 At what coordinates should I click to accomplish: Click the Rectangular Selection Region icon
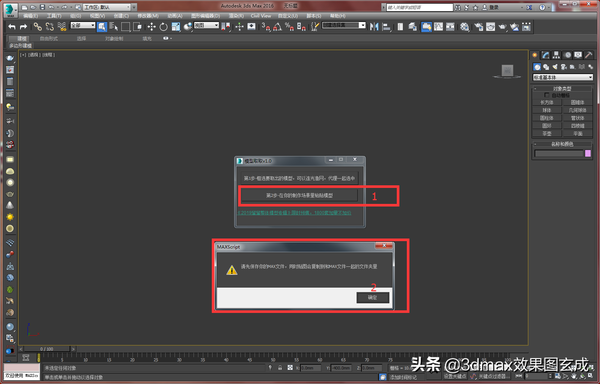click(x=126, y=27)
